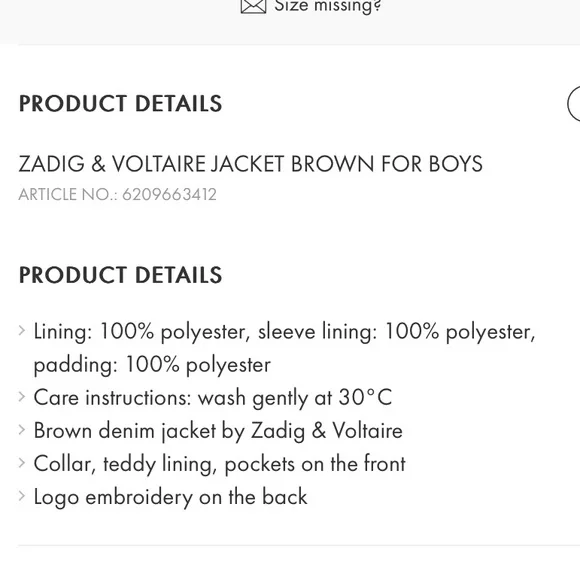The height and width of the screenshot is (580, 580).
Task: Select the Zadig & Voltaire jacket title
Action: [250, 163]
